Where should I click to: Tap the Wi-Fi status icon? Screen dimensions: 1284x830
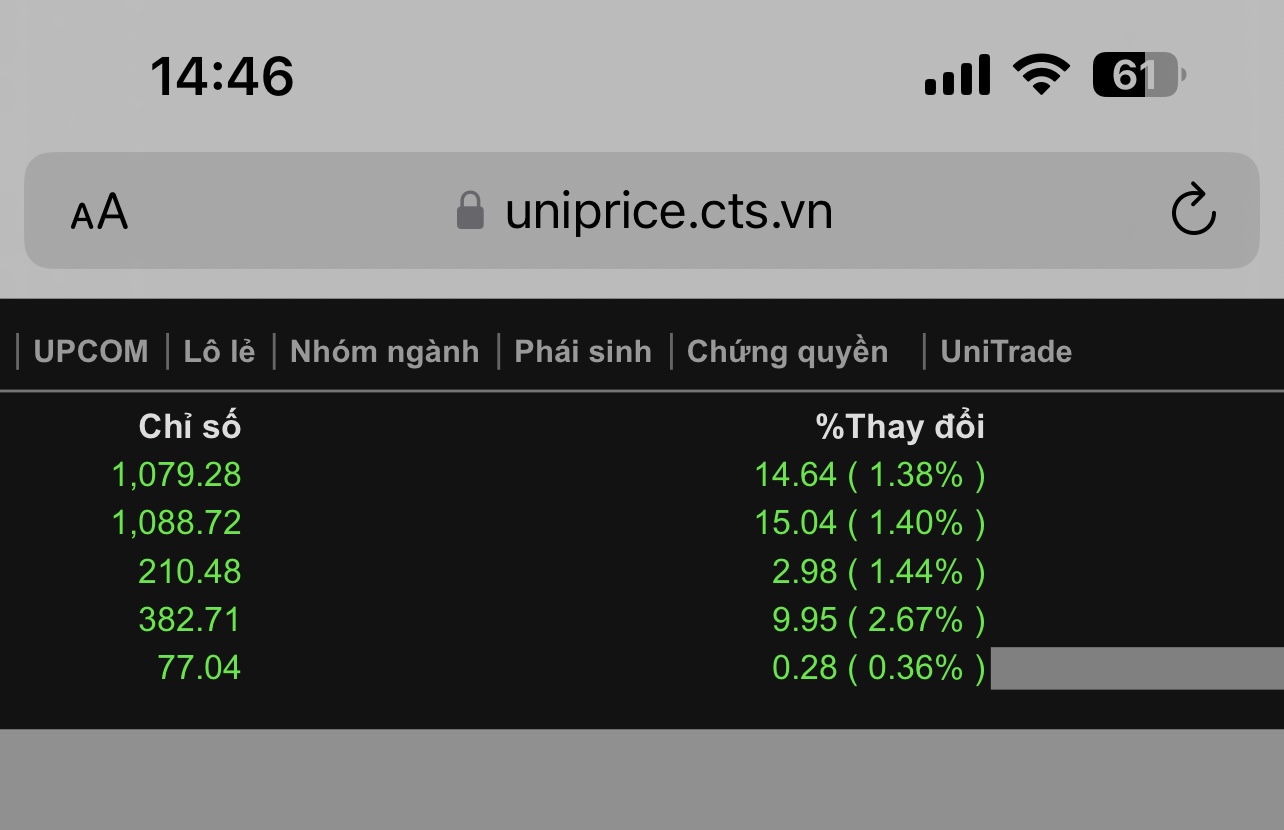point(1041,75)
